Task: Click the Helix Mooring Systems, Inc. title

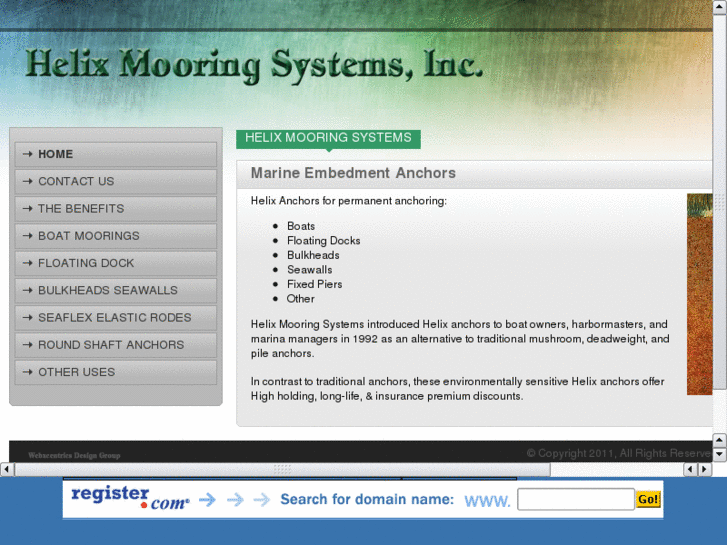Action: tap(254, 65)
